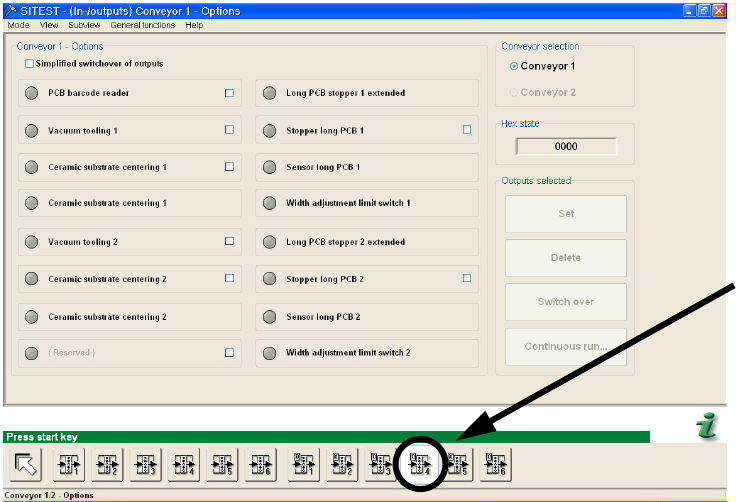Click the Sensor long PCB 2 status LED
This screenshot has height=502, width=736.
(269, 317)
